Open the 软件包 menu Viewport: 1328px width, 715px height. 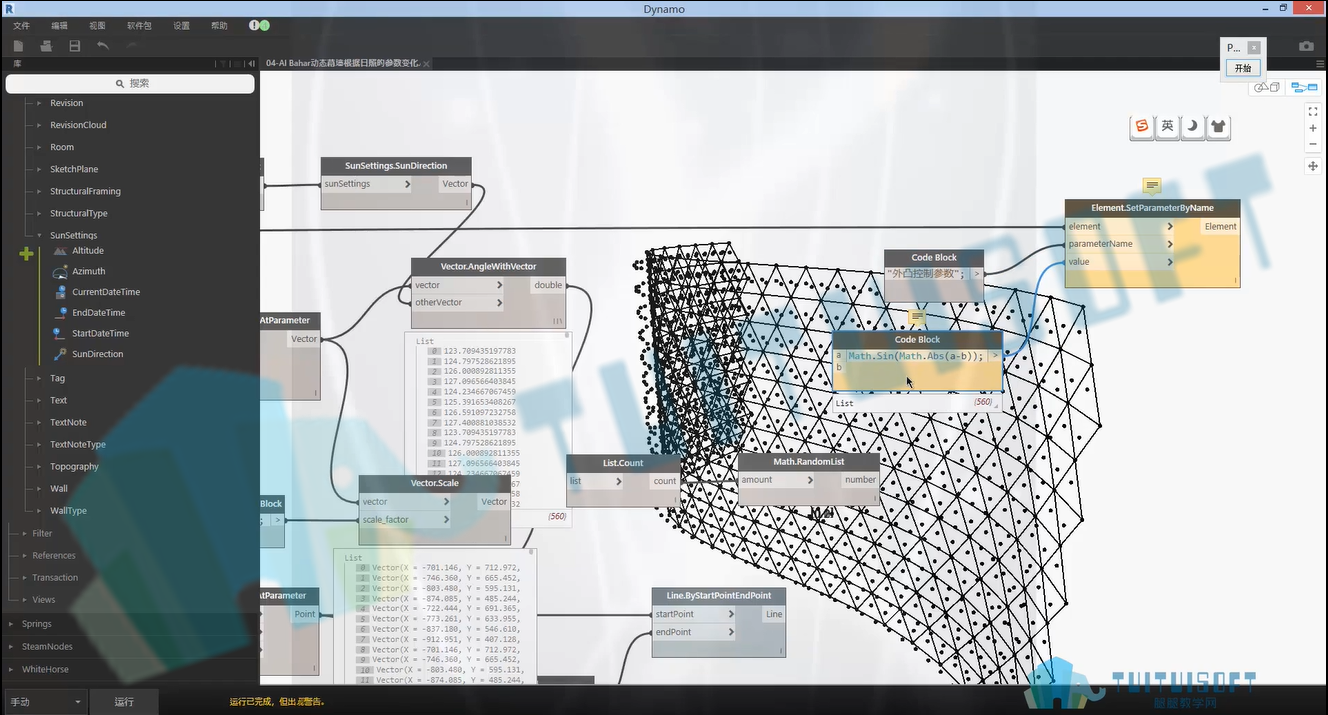coord(139,25)
